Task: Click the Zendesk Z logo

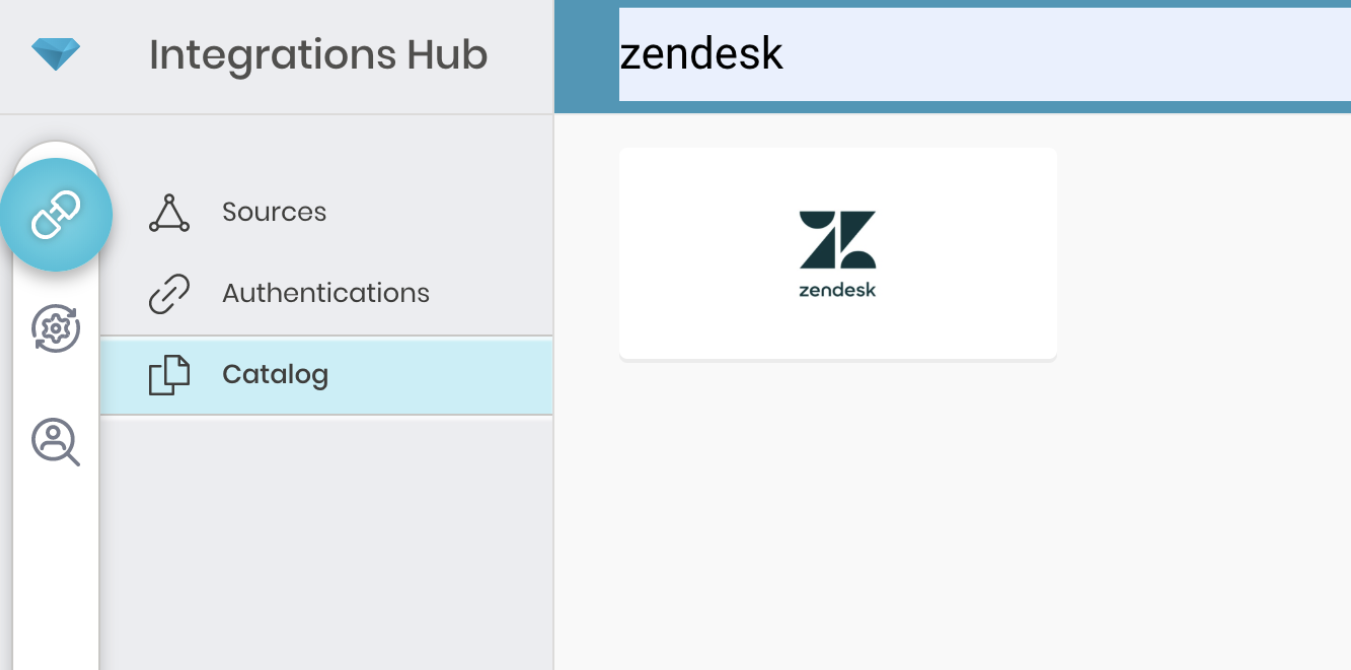Action: click(x=838, y=240)
